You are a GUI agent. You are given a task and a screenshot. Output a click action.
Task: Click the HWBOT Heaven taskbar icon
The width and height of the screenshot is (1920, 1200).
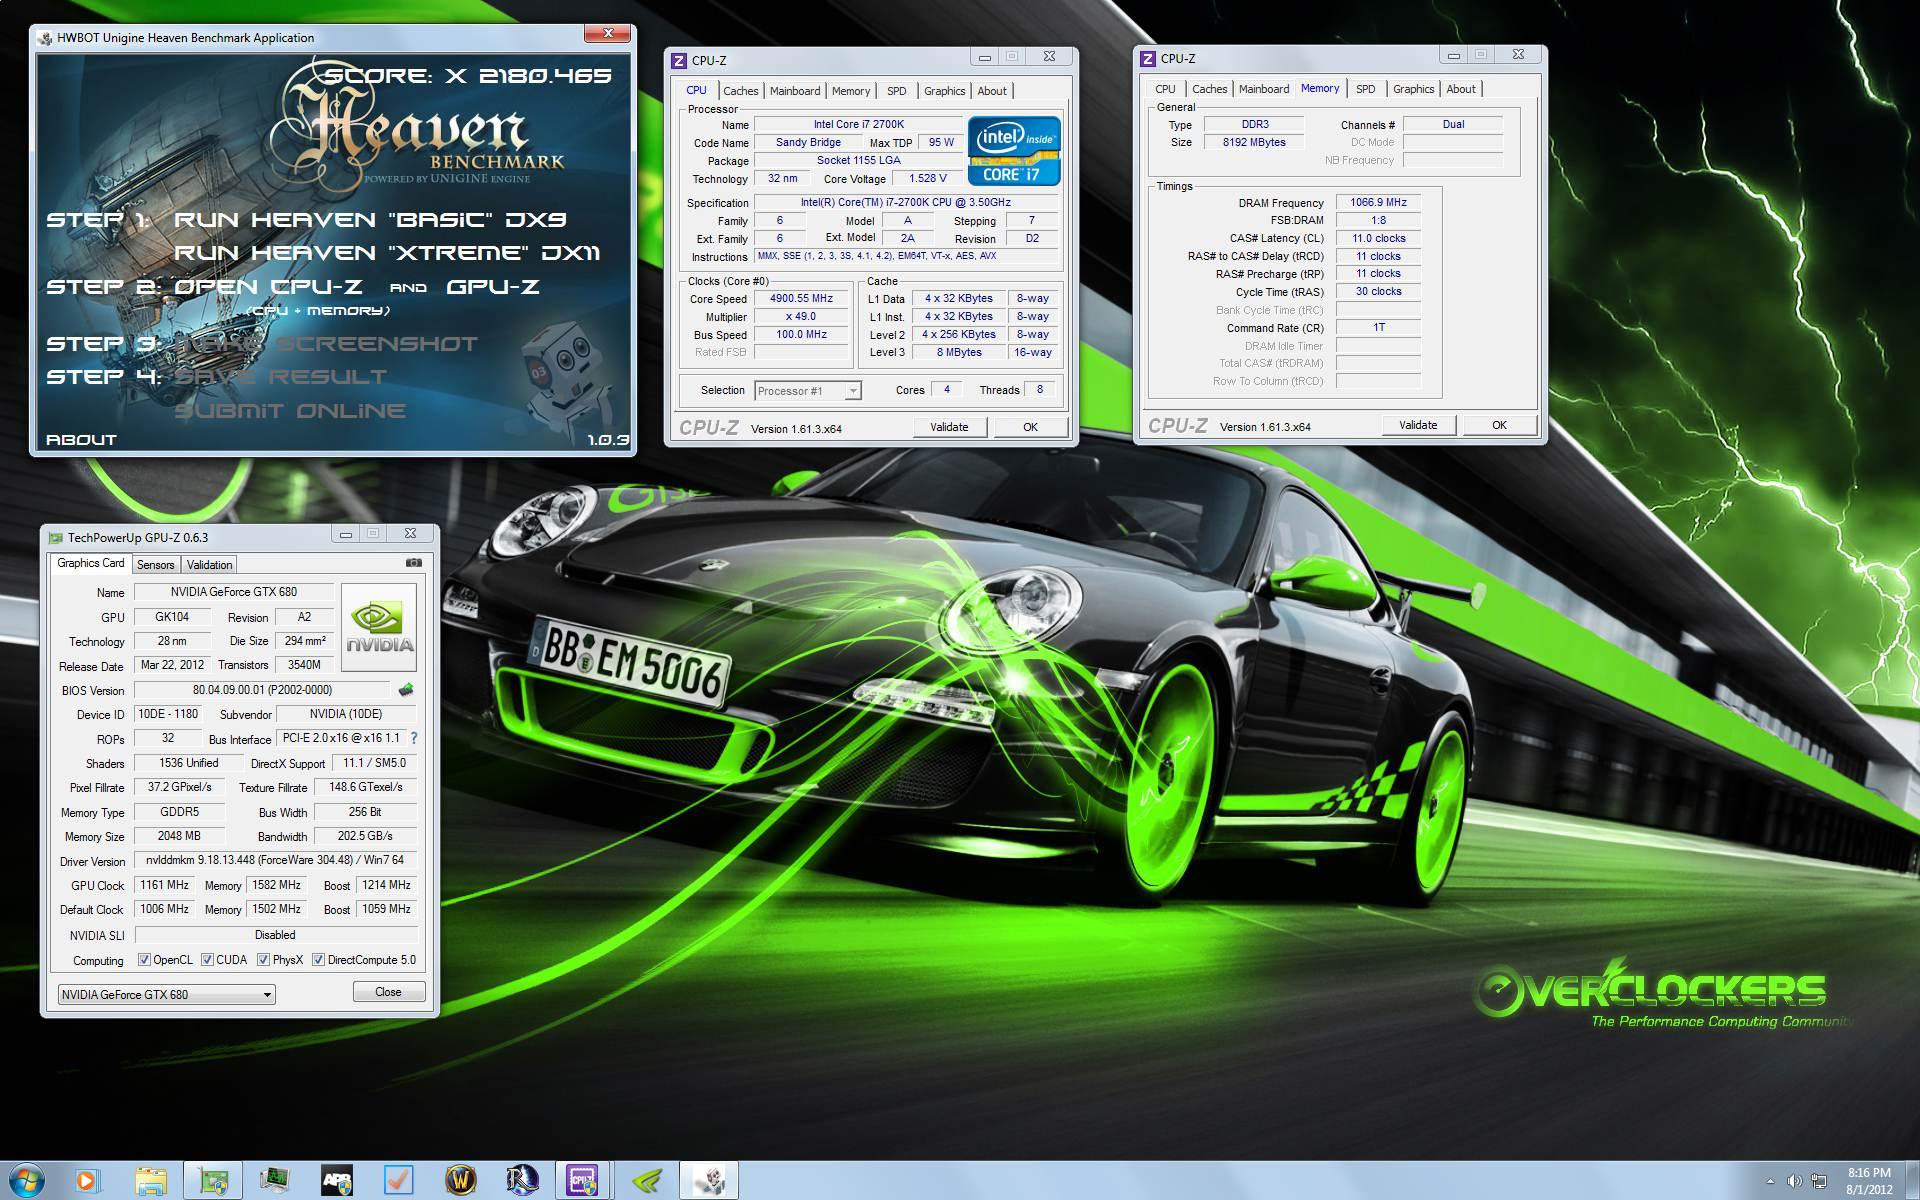[709, 1181]
